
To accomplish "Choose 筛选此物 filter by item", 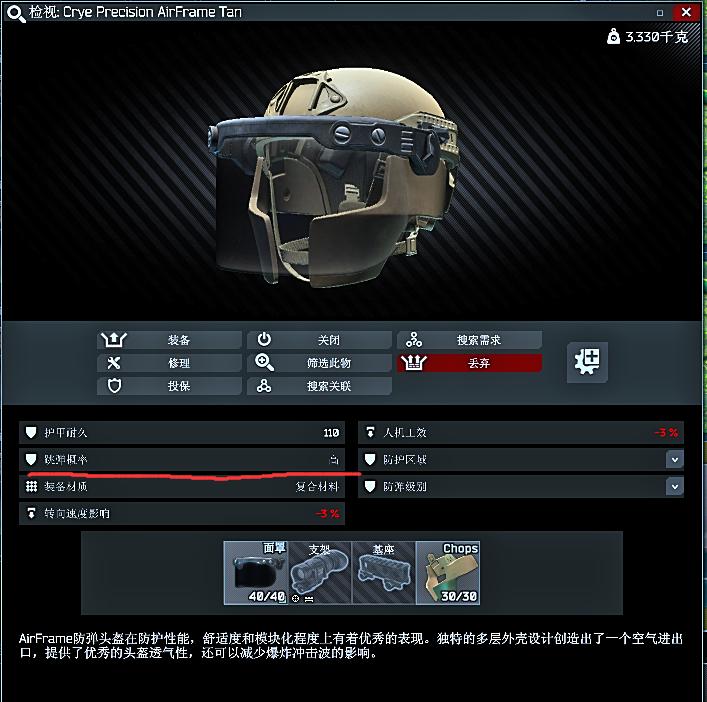I will 319,363.
